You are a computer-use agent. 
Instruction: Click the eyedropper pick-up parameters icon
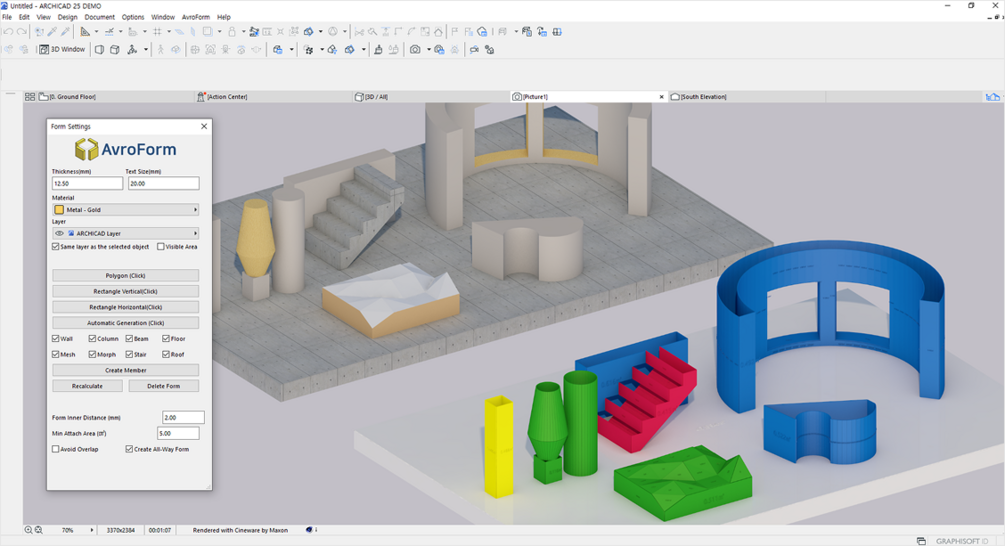[x=52, y=31]
